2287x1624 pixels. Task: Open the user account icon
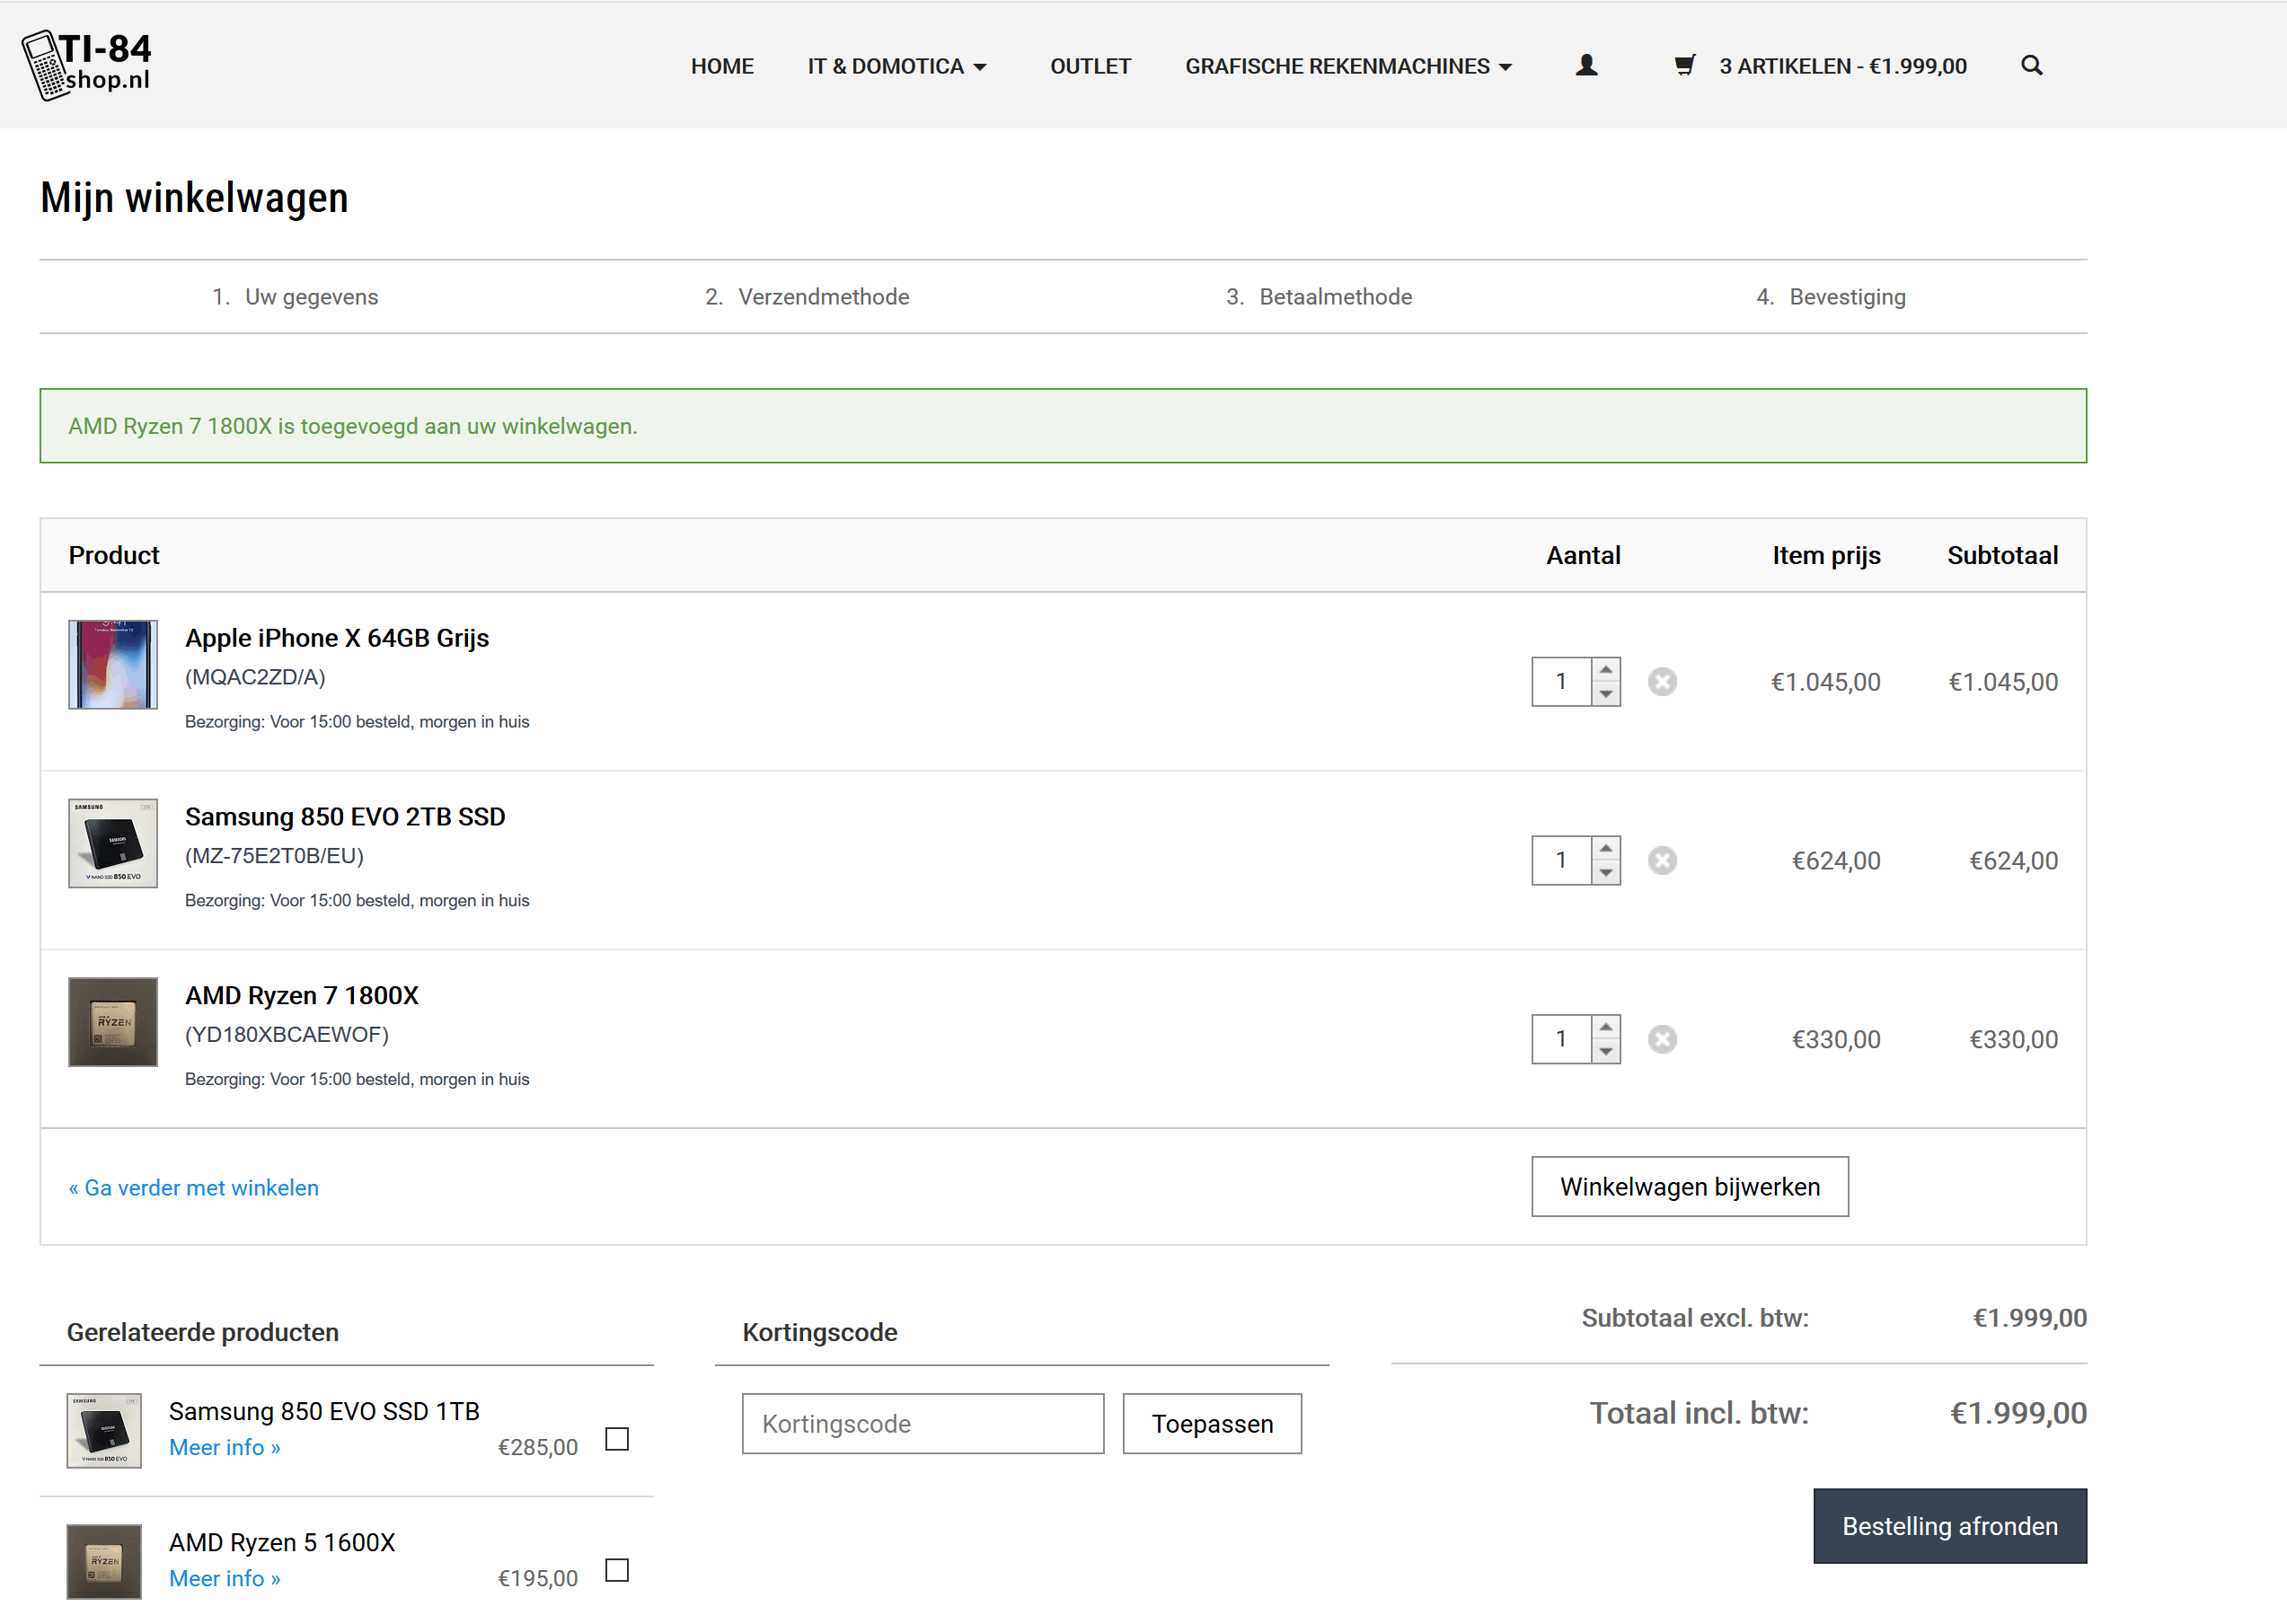coord(1586,66)
